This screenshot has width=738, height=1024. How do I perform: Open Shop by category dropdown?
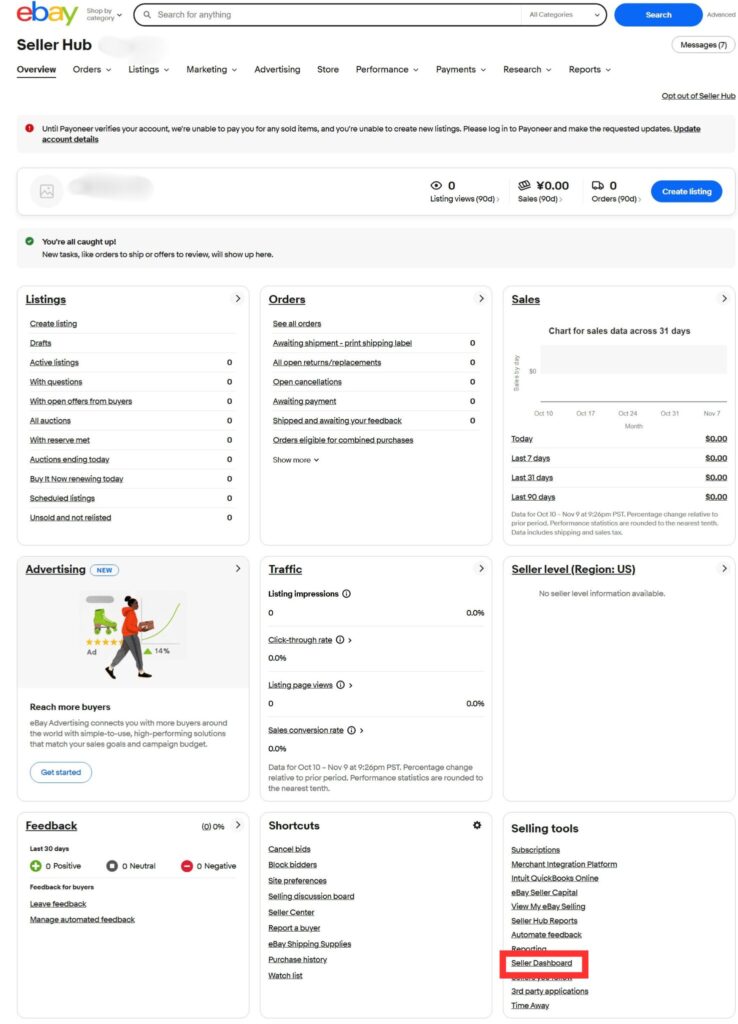coord(104,15)
